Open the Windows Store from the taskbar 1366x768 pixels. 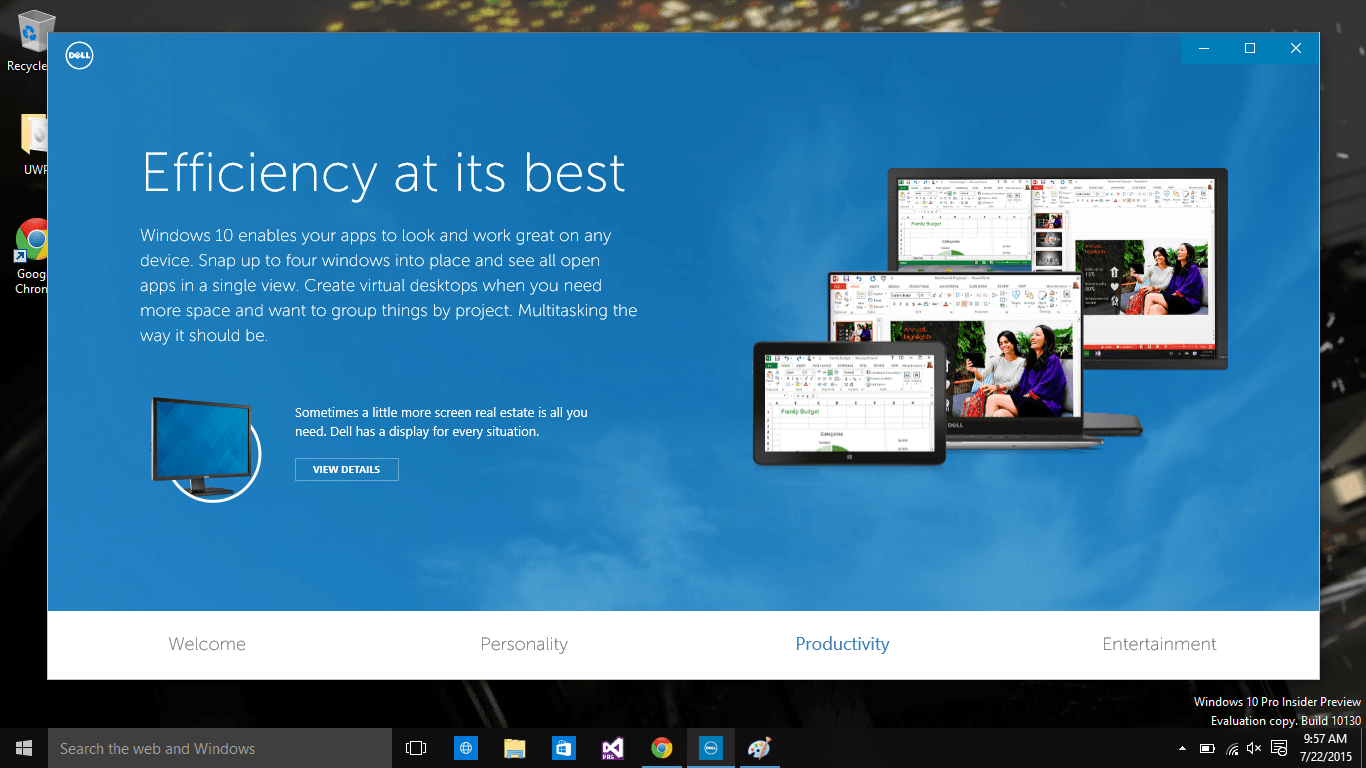point(563,747)
